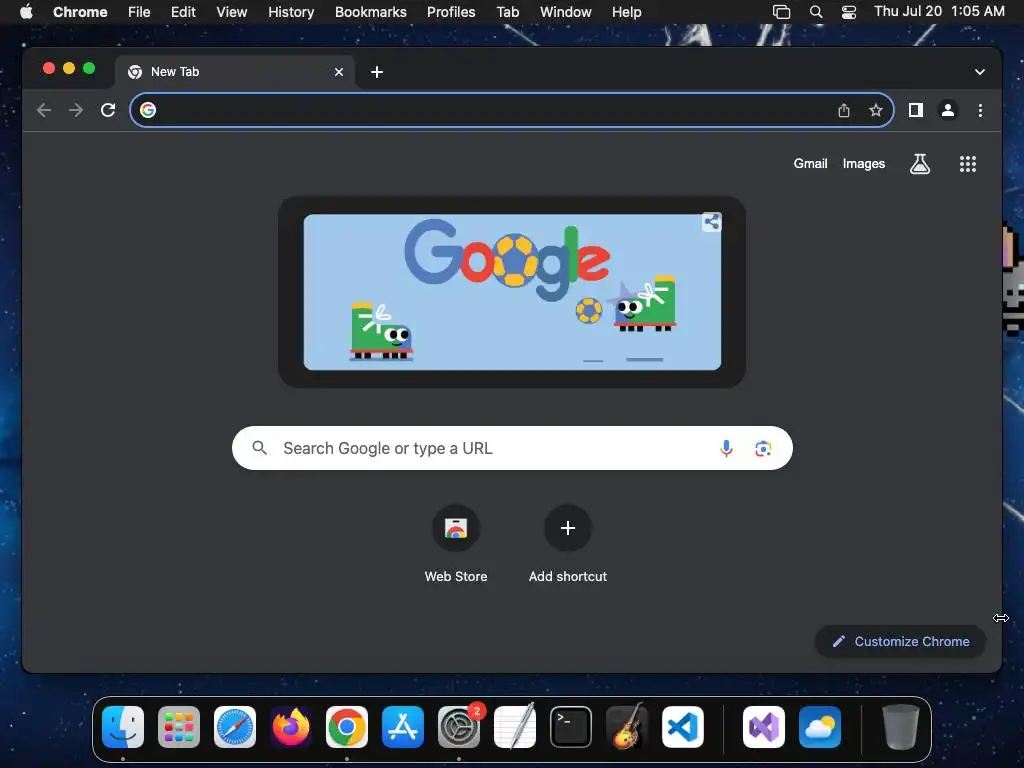This screenshot has width=1024, height=768.
Task: Open the Apple menu
Action: click(x=26, y=12)
